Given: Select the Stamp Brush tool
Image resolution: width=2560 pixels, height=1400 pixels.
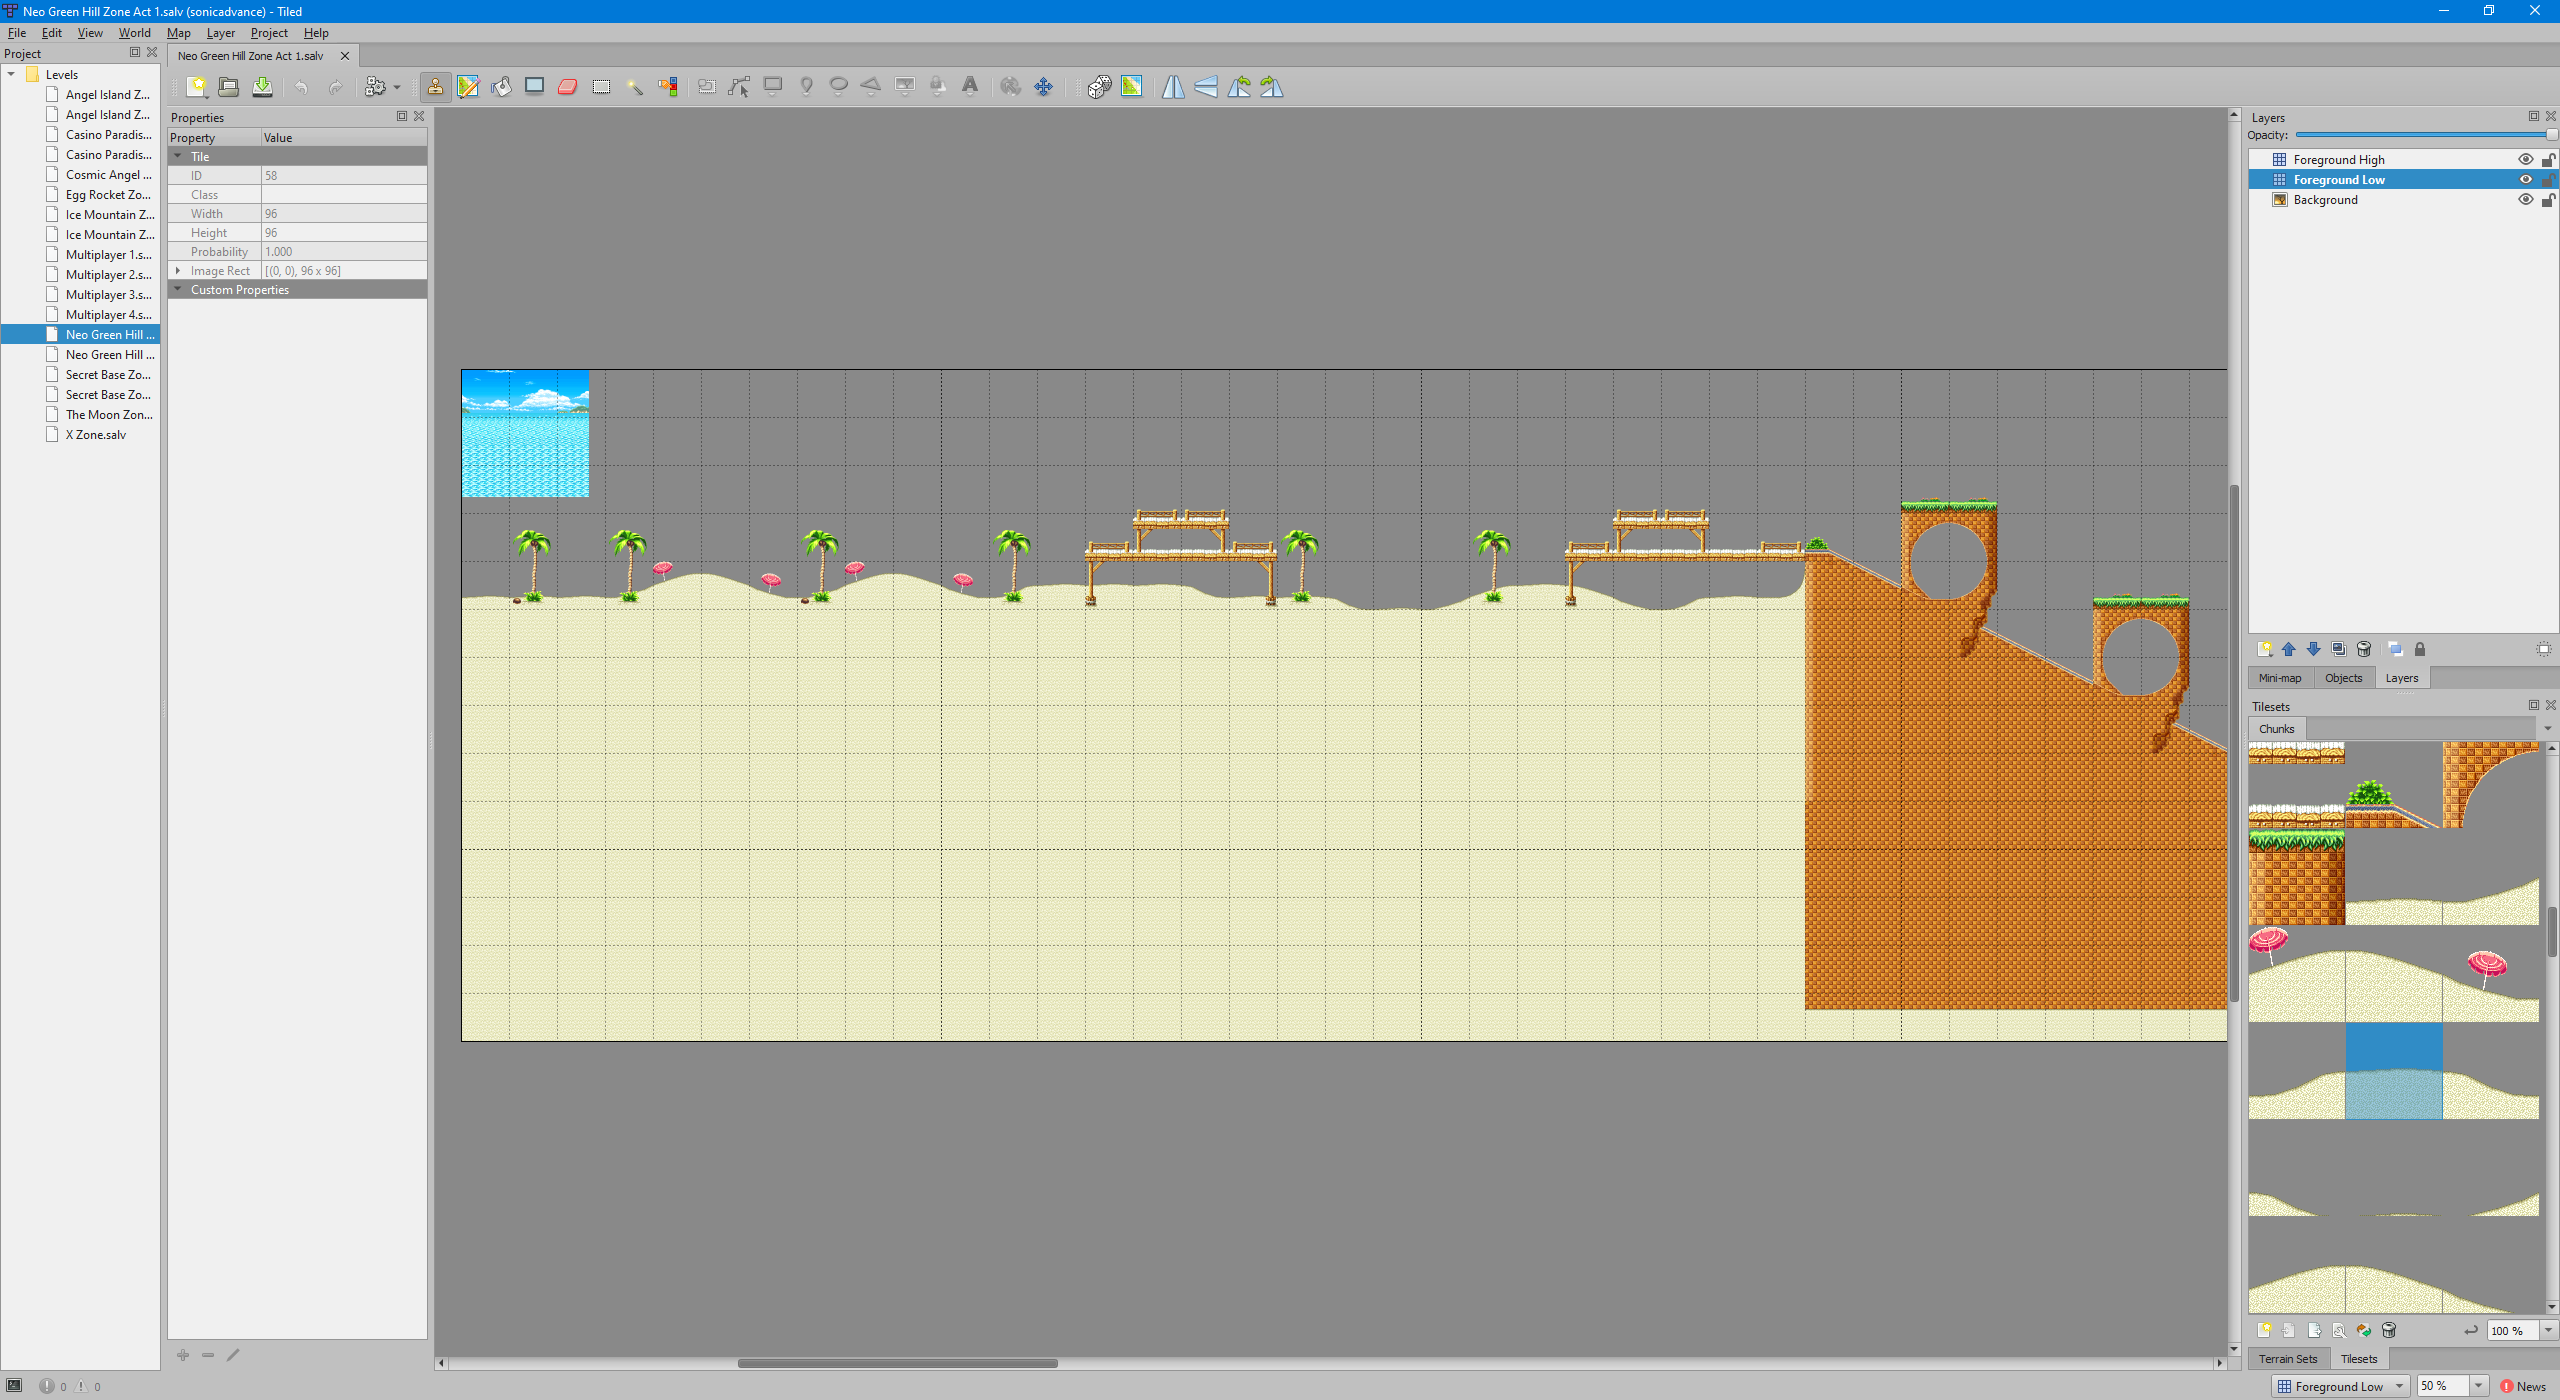Looking at the screenshot, I should click(x=435, y=87).
